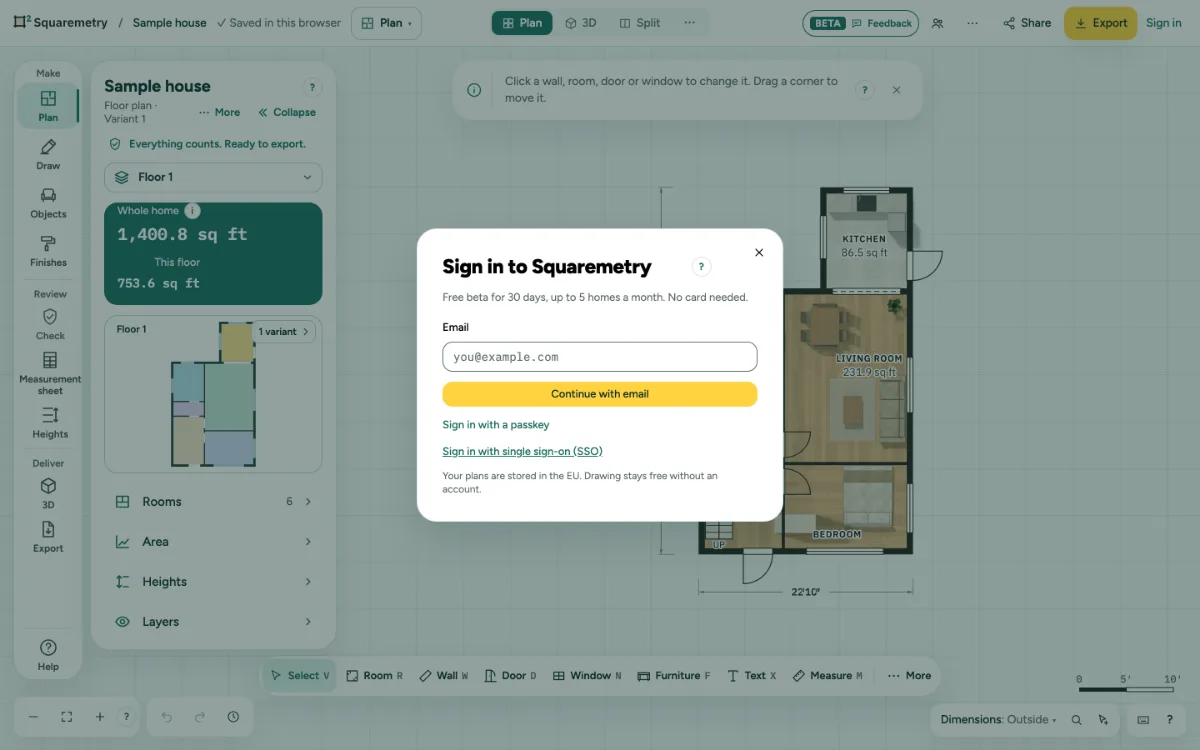1200x750 pixels.
Task: Open Help at the sidebar bottom
Action: point(48,655)
